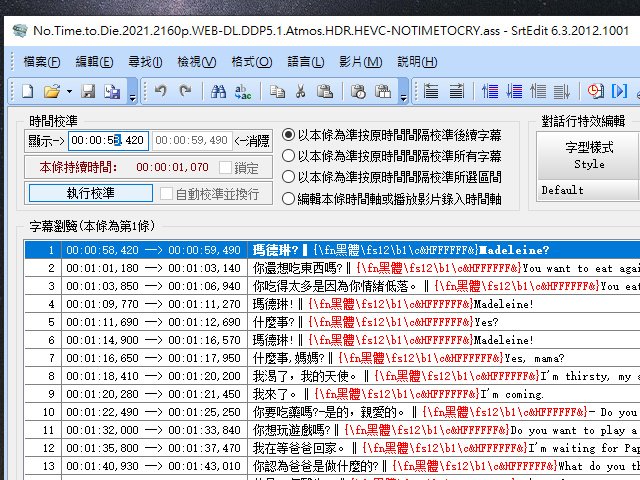Open Find with the binoculars icon
Image resolution: width=640 pixels, height=480 pixels.
click(x=218, y=91)
